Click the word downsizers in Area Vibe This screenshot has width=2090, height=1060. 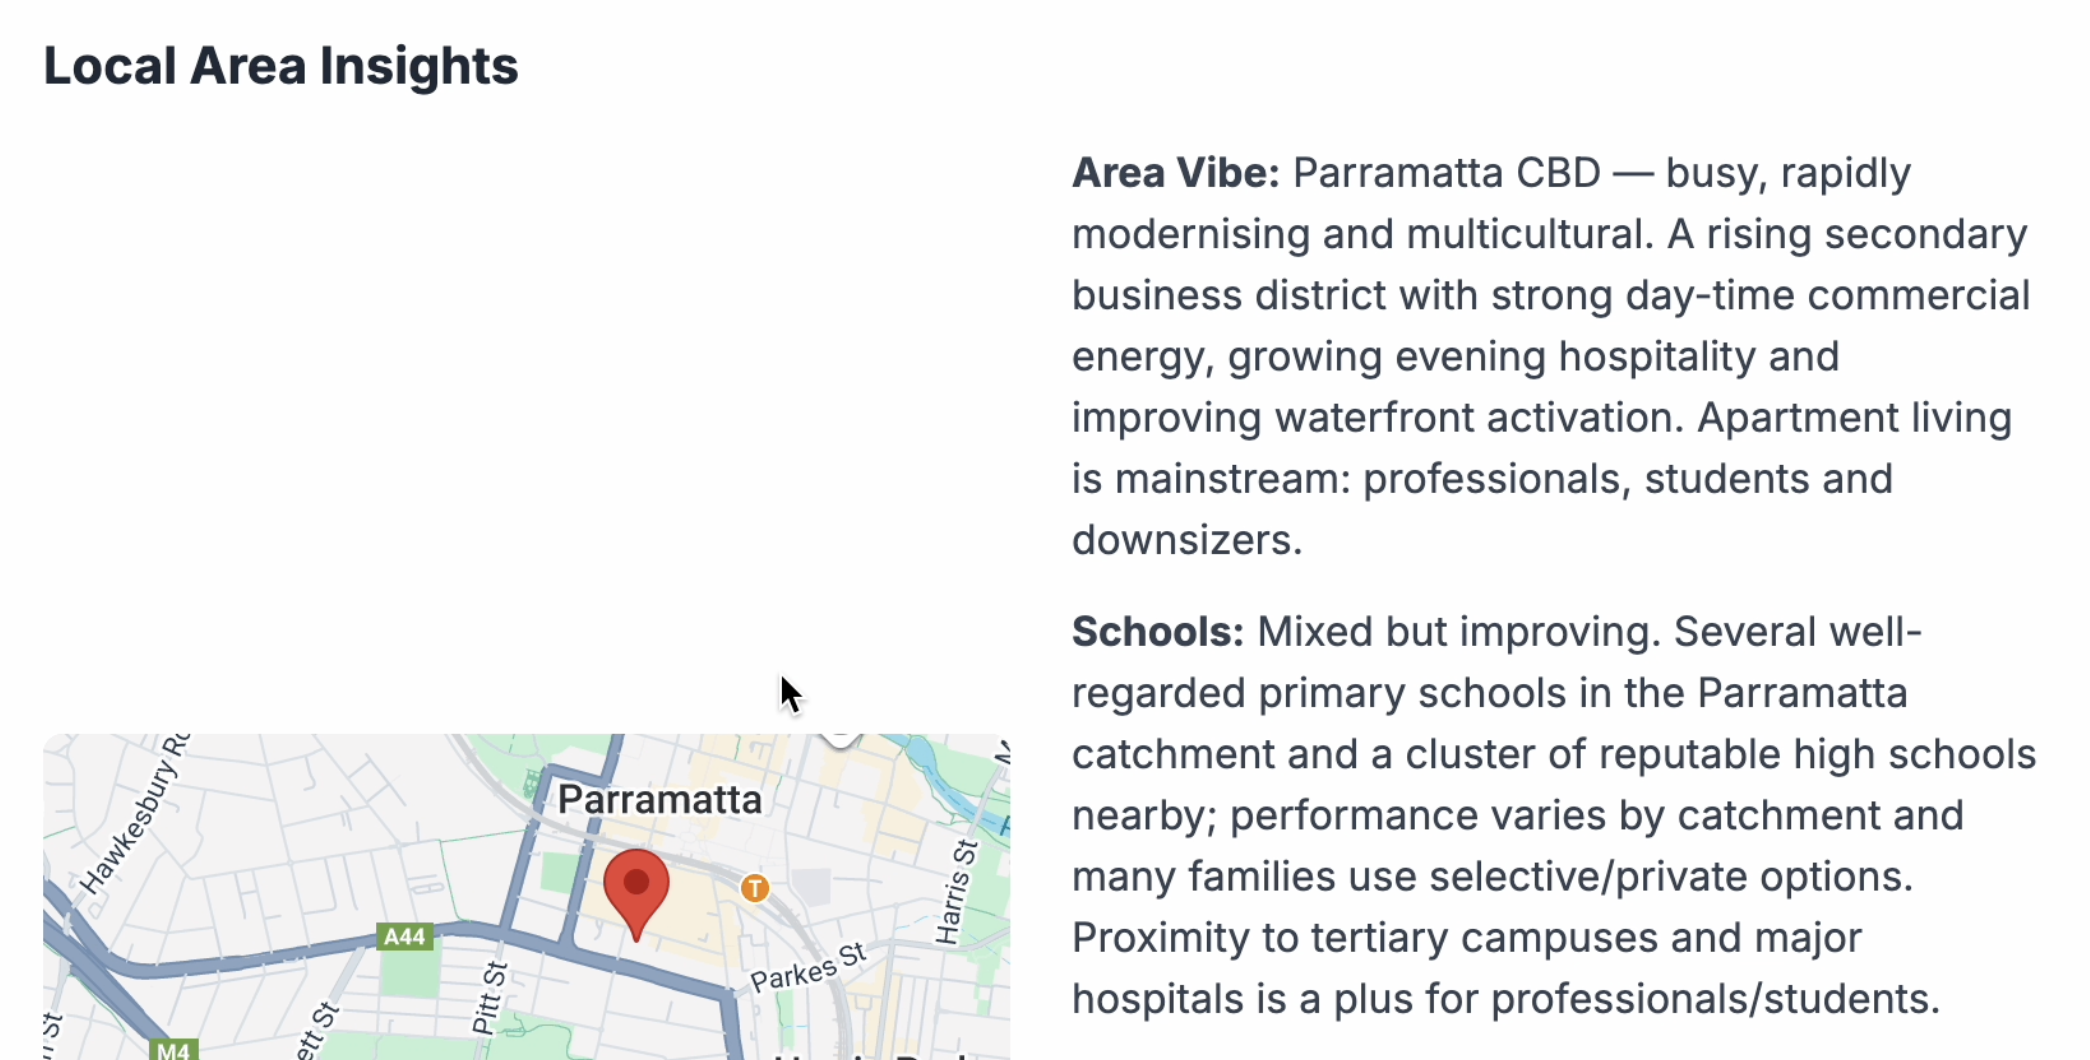click(x=1187, y=540)
